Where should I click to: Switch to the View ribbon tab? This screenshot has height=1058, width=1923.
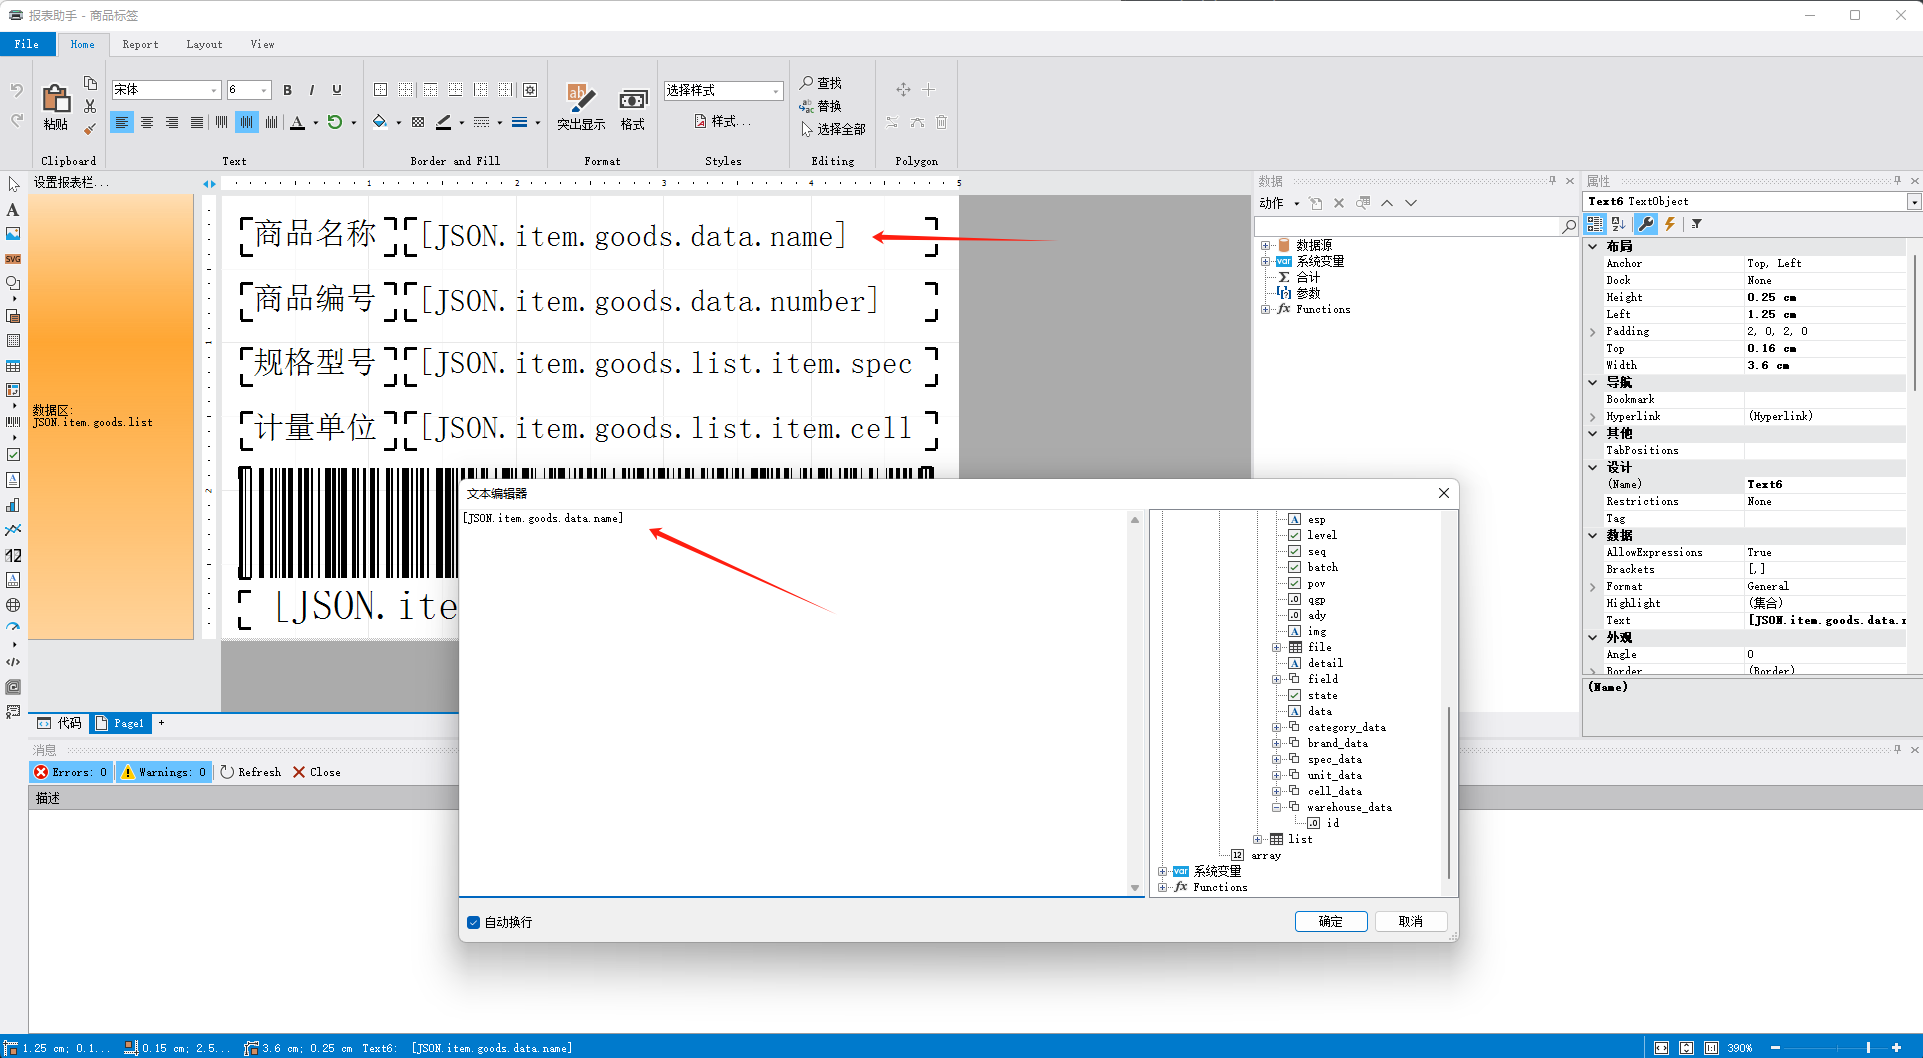point(262,44)
